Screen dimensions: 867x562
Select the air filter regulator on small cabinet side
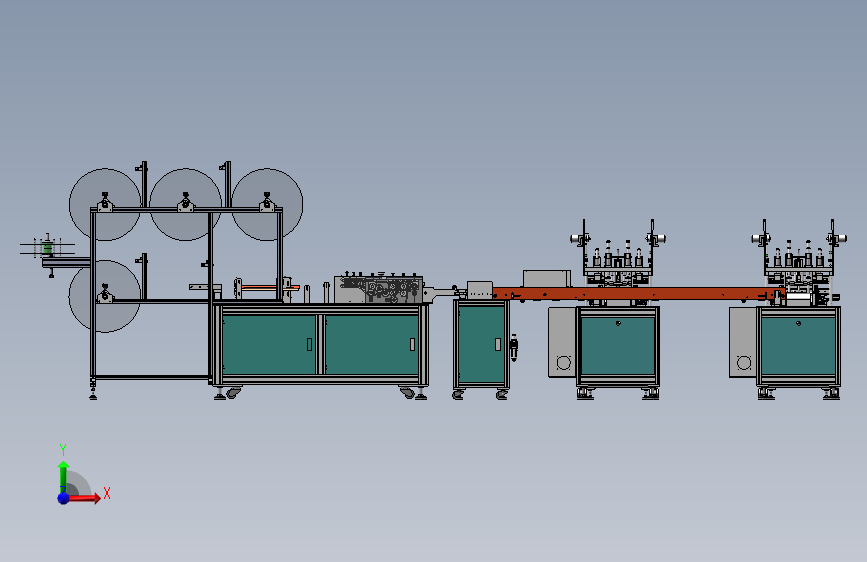coord(514,347)
